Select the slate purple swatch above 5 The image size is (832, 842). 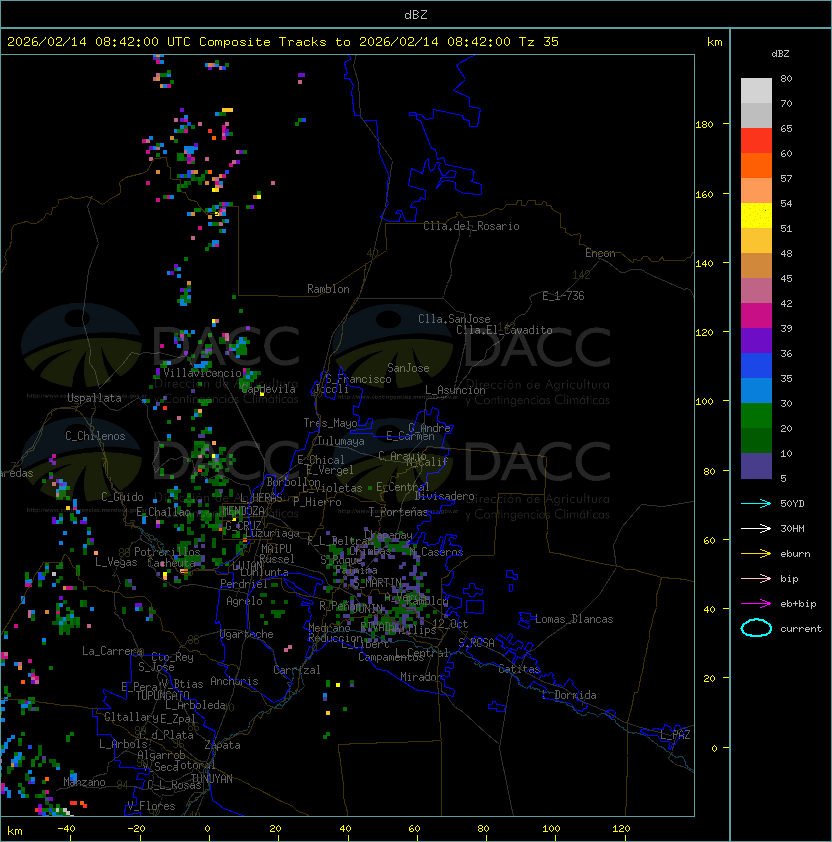coord(756,466)
